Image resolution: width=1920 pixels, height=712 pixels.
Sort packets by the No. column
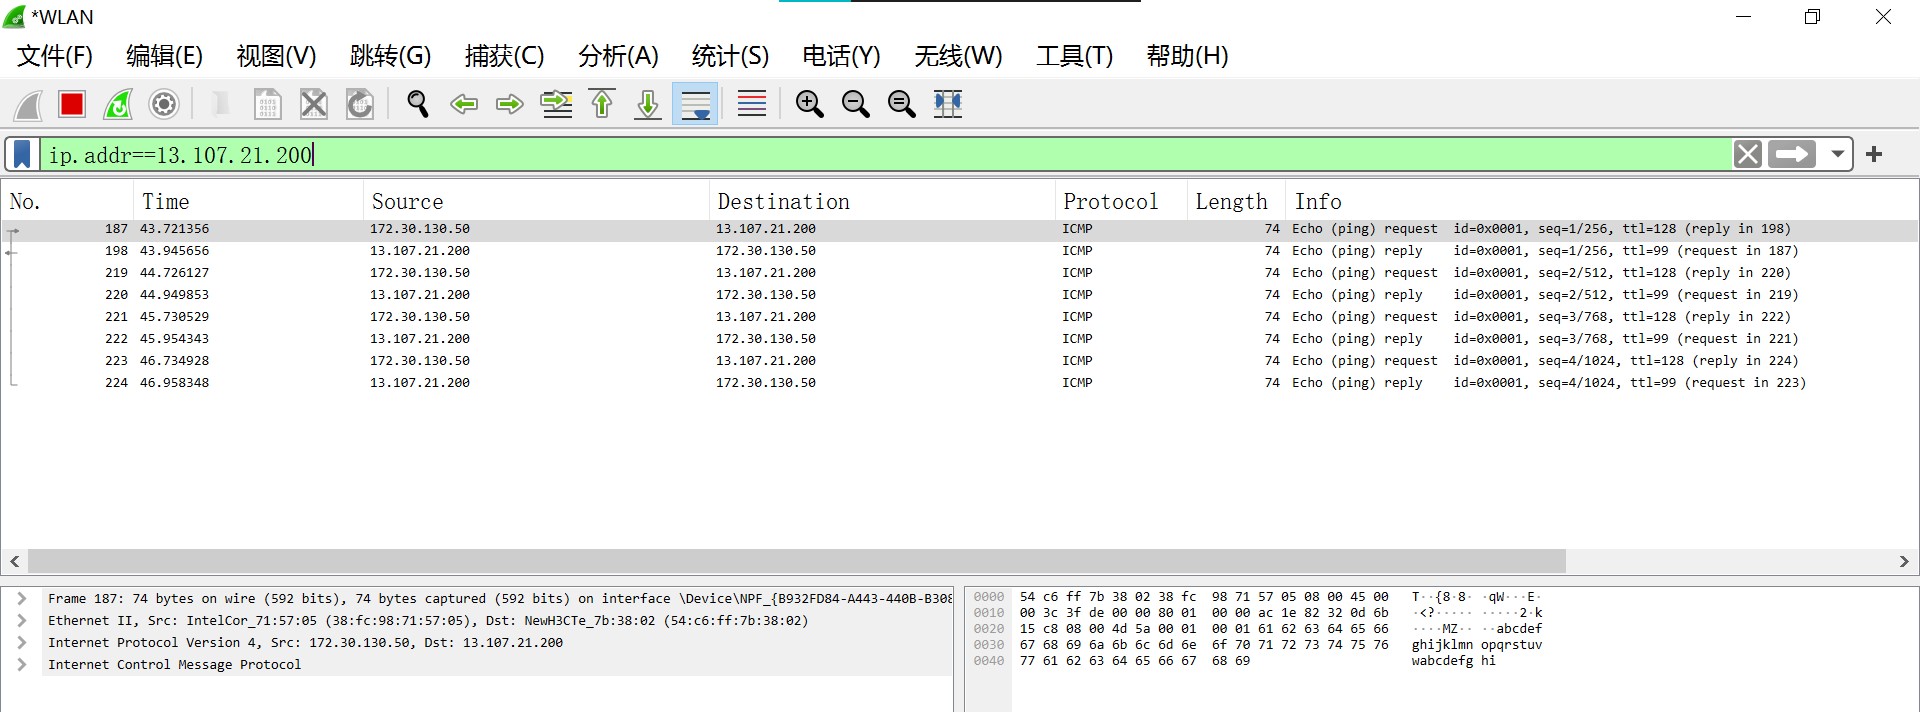67,201
